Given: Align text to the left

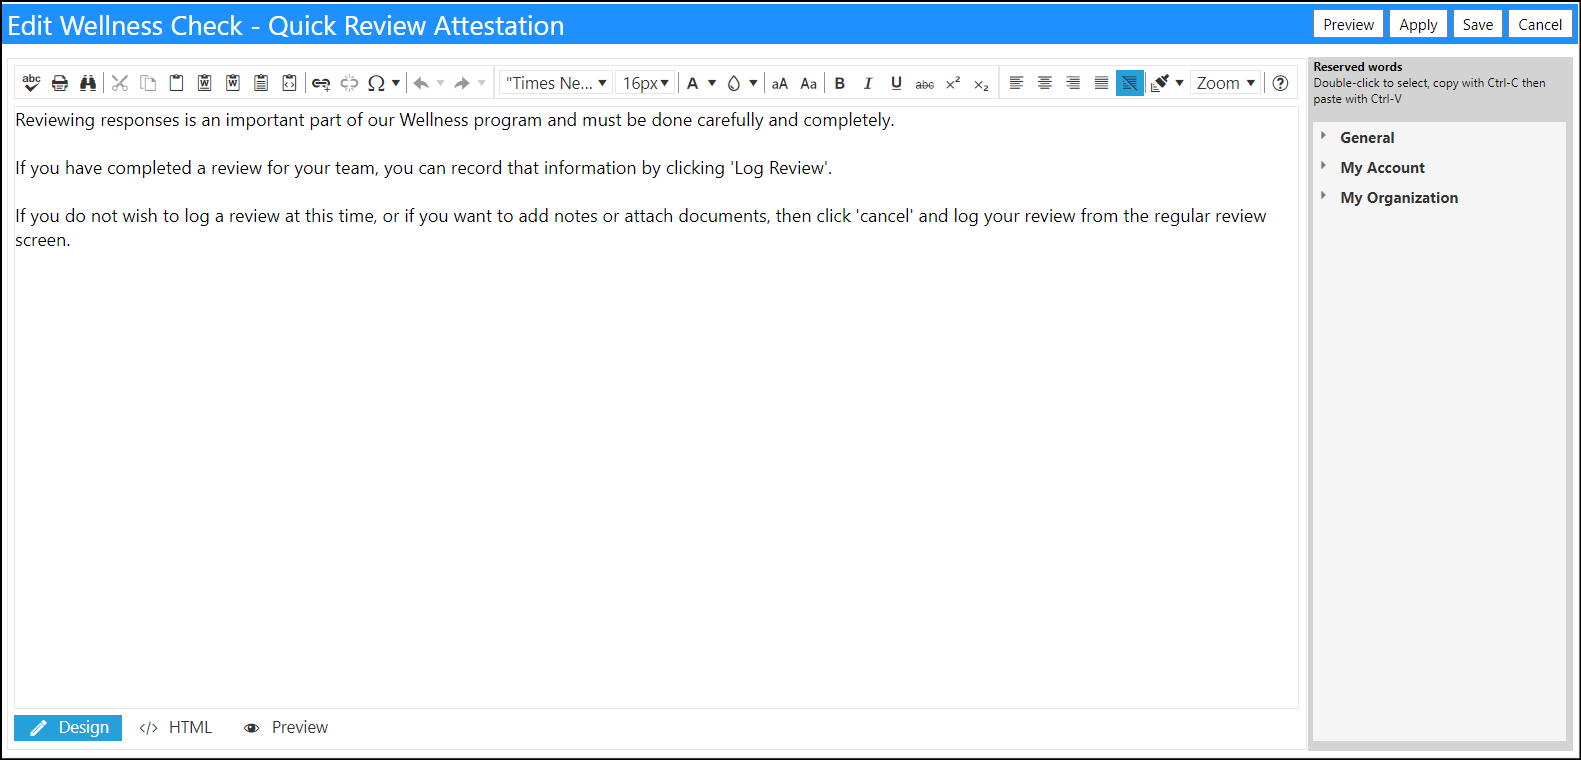Looking at the screenshot, I should 1016,83.
